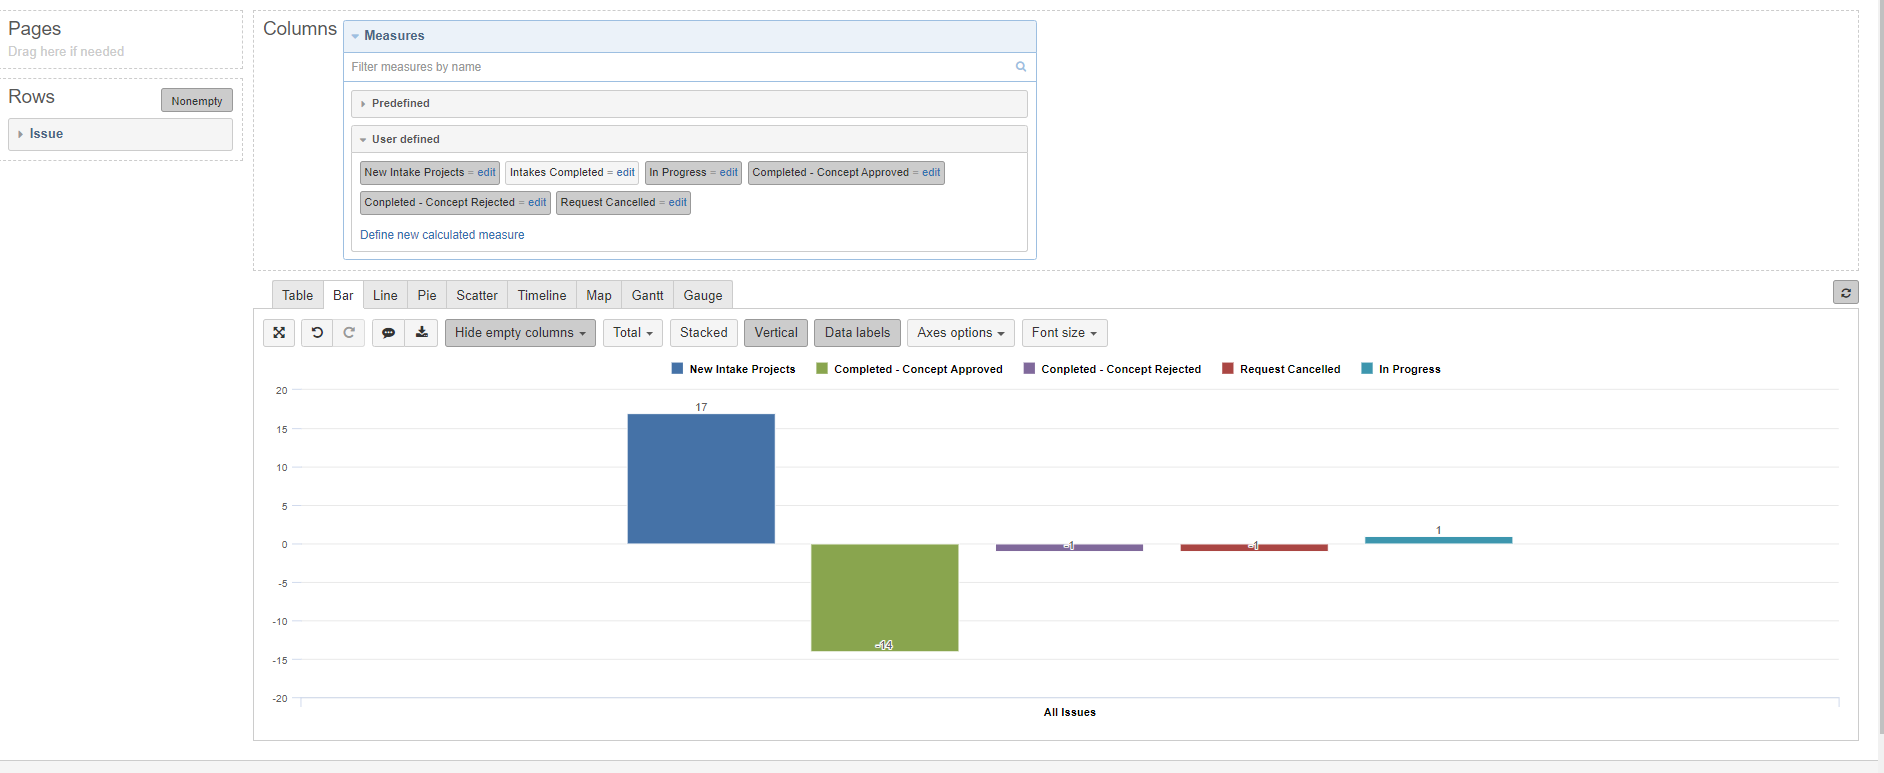Click the search icon in measures filter
This screenshot has height=773, width=1884.
[1021, 67]
